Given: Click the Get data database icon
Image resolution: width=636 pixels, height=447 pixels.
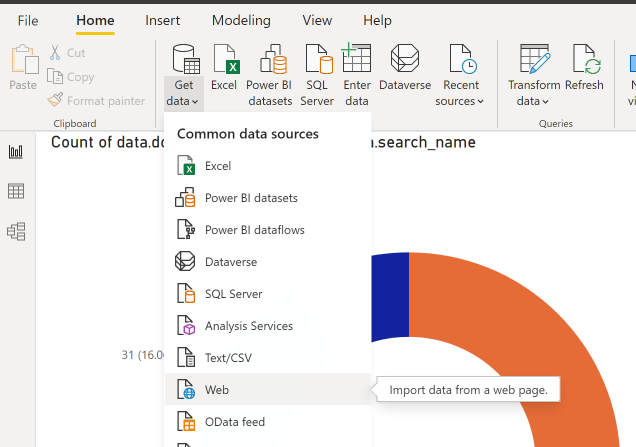Looking at the screenshot, I should (x=186, y=59).
